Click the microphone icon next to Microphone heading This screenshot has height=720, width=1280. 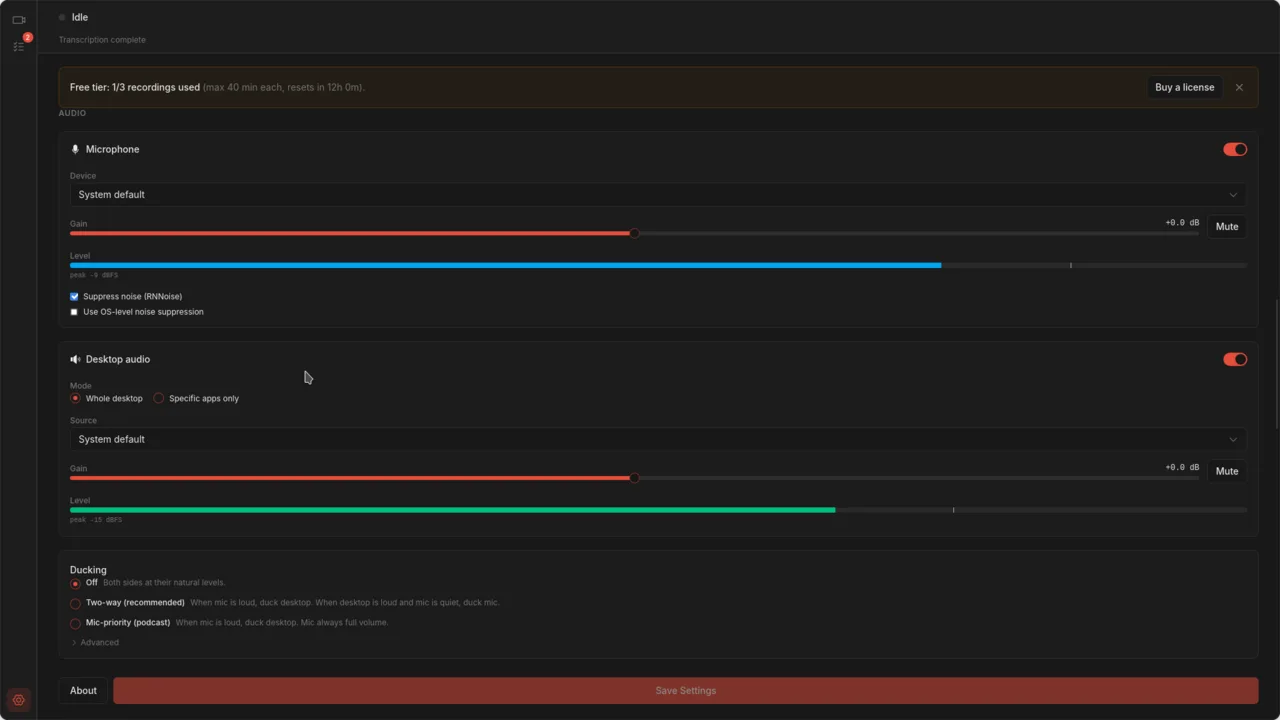75,149
